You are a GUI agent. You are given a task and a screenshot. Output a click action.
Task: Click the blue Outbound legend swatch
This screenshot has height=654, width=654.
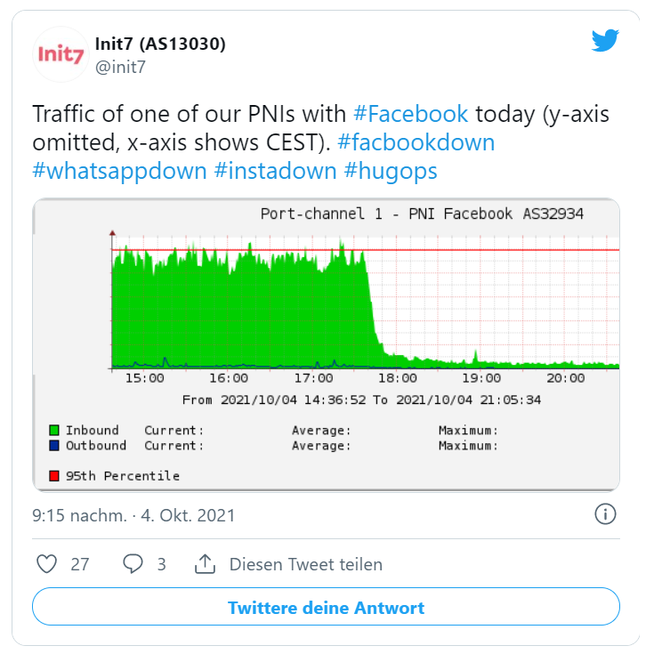[54, 445]
